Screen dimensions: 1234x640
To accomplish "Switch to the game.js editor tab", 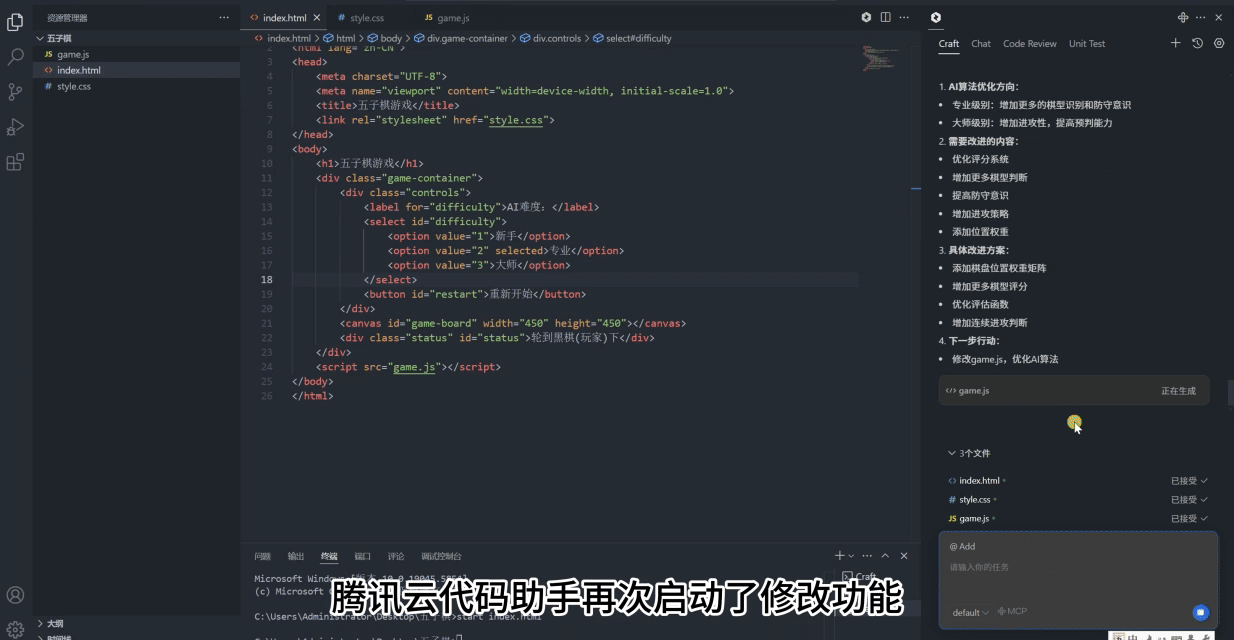I will tap(453, 18).
